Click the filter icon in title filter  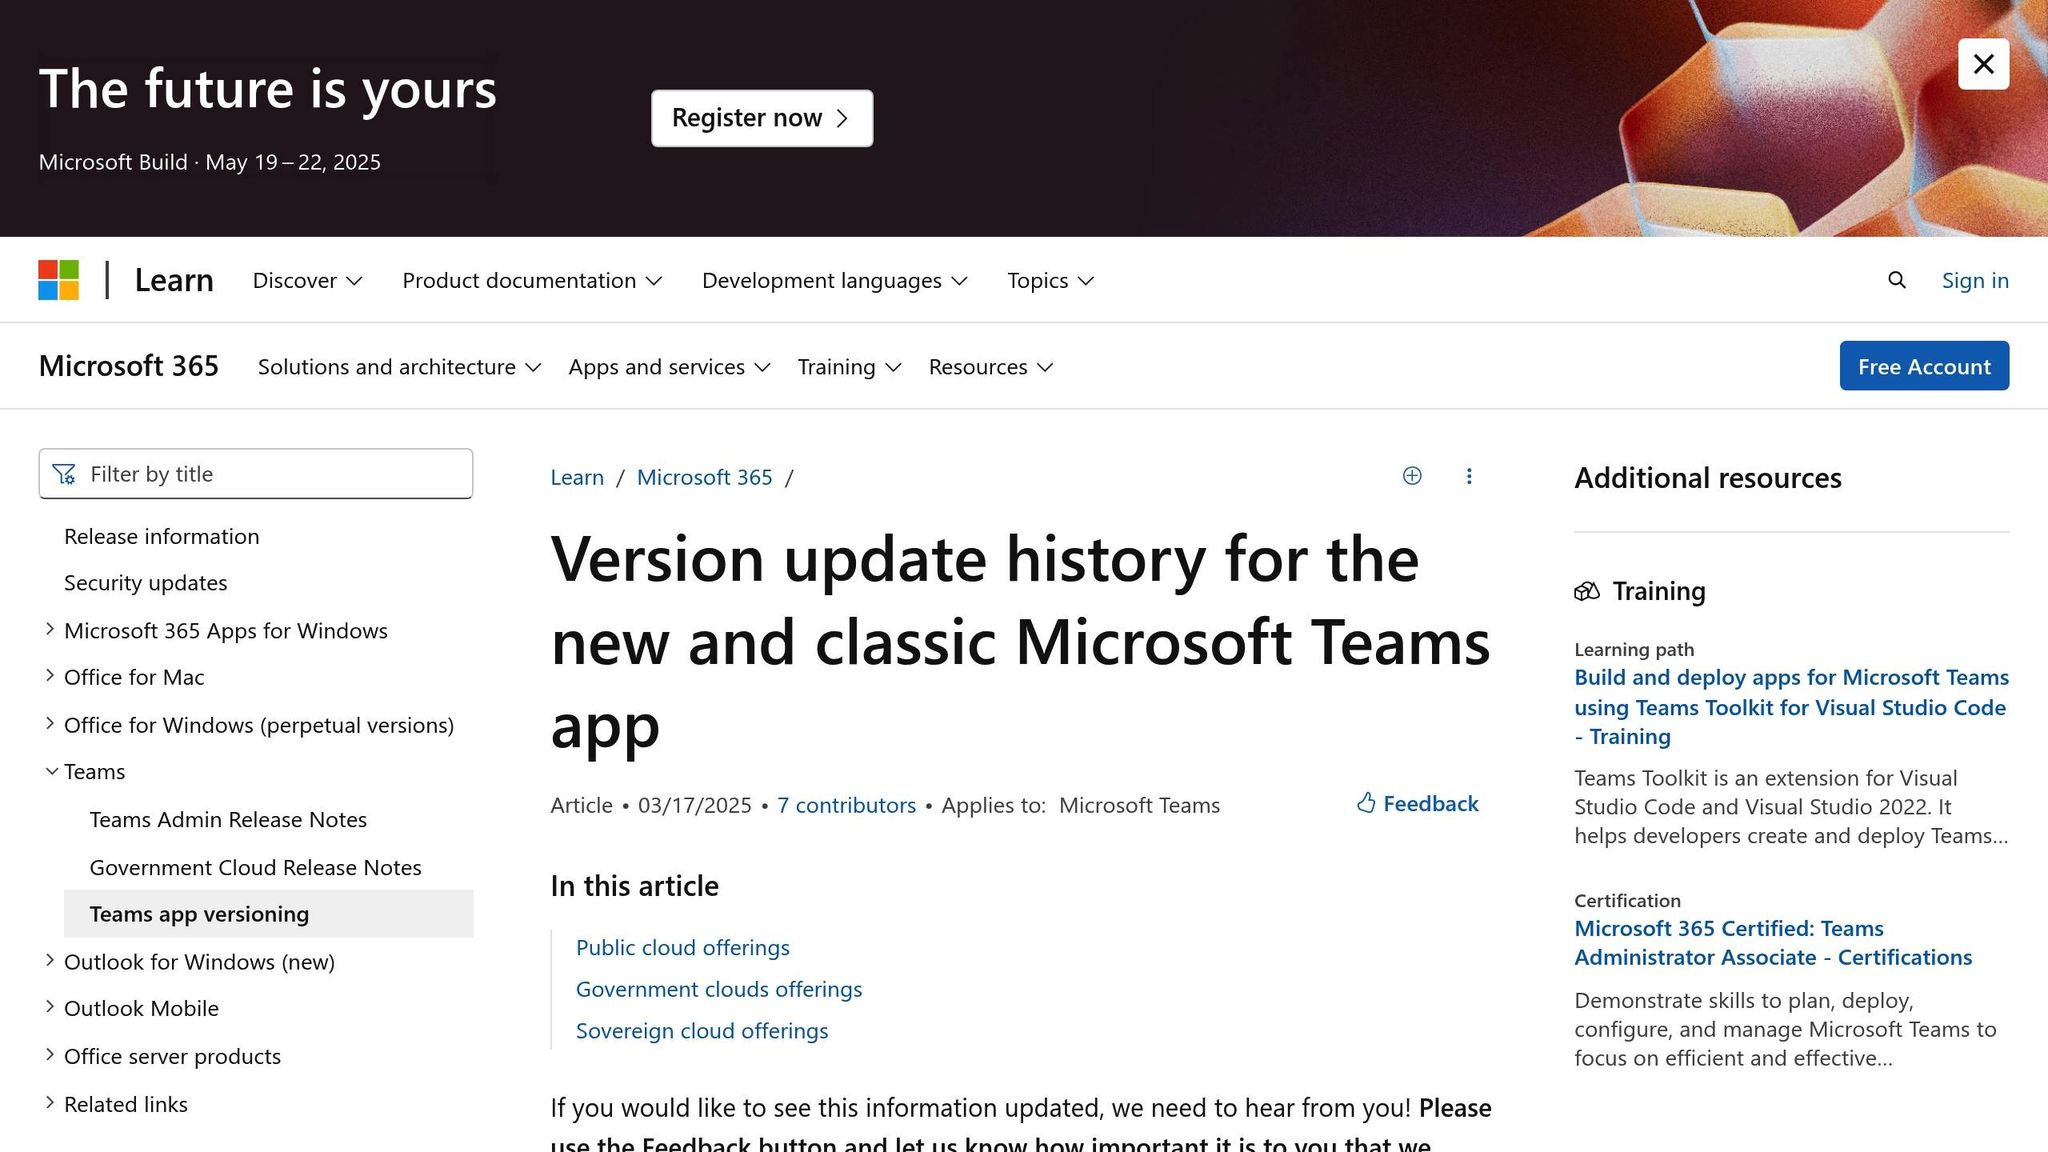(x=64, y=474)
